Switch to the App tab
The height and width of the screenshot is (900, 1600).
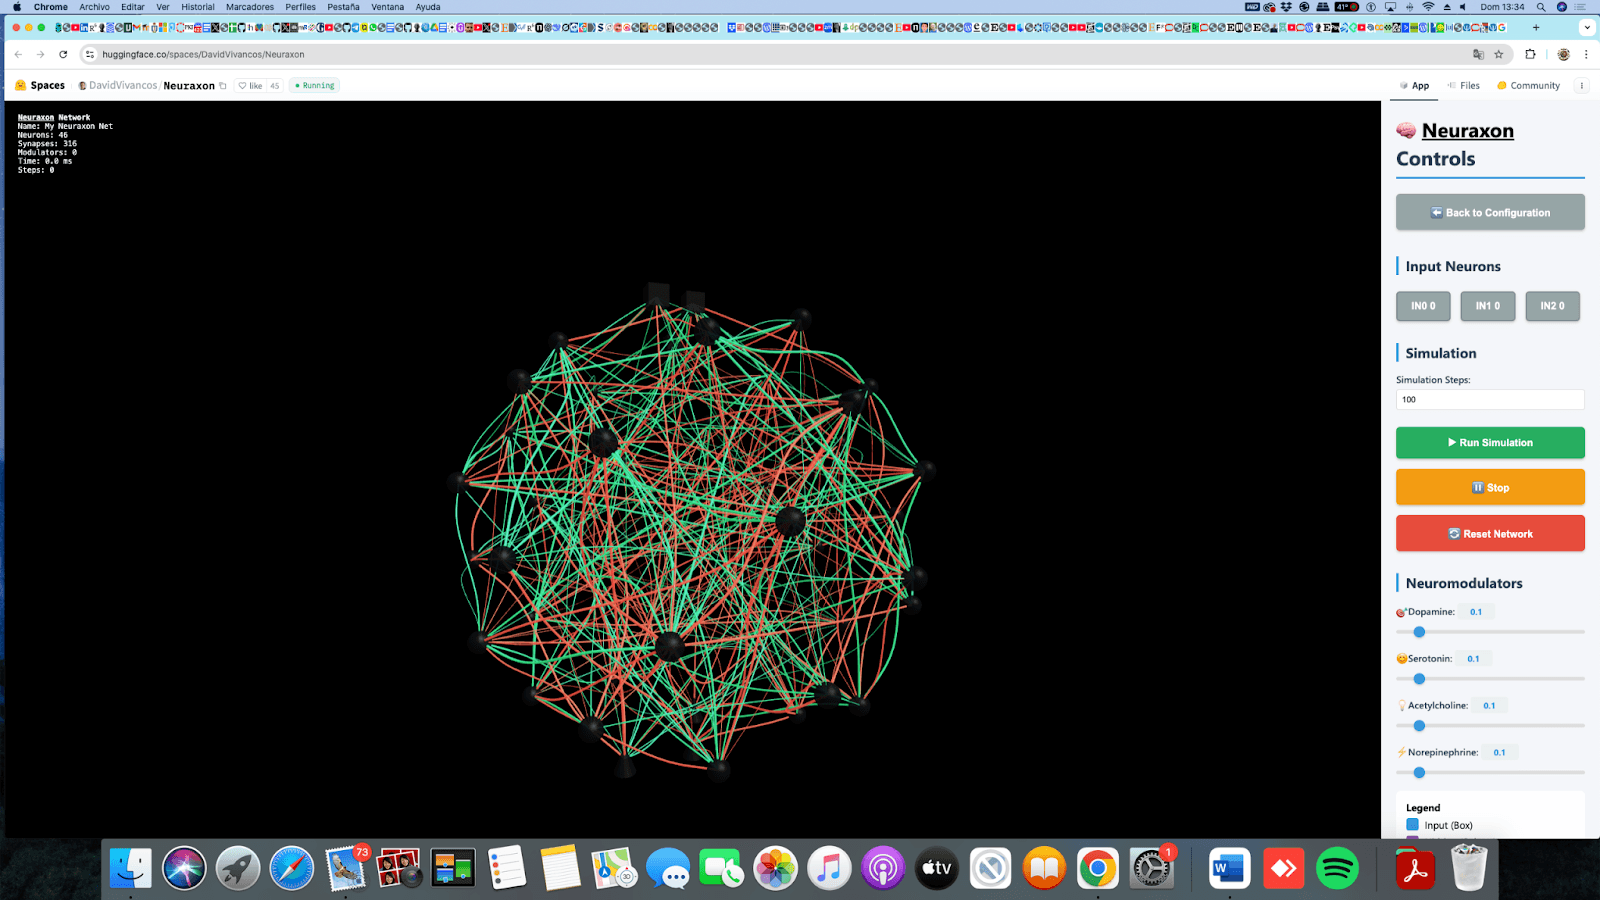point(1414,86)
